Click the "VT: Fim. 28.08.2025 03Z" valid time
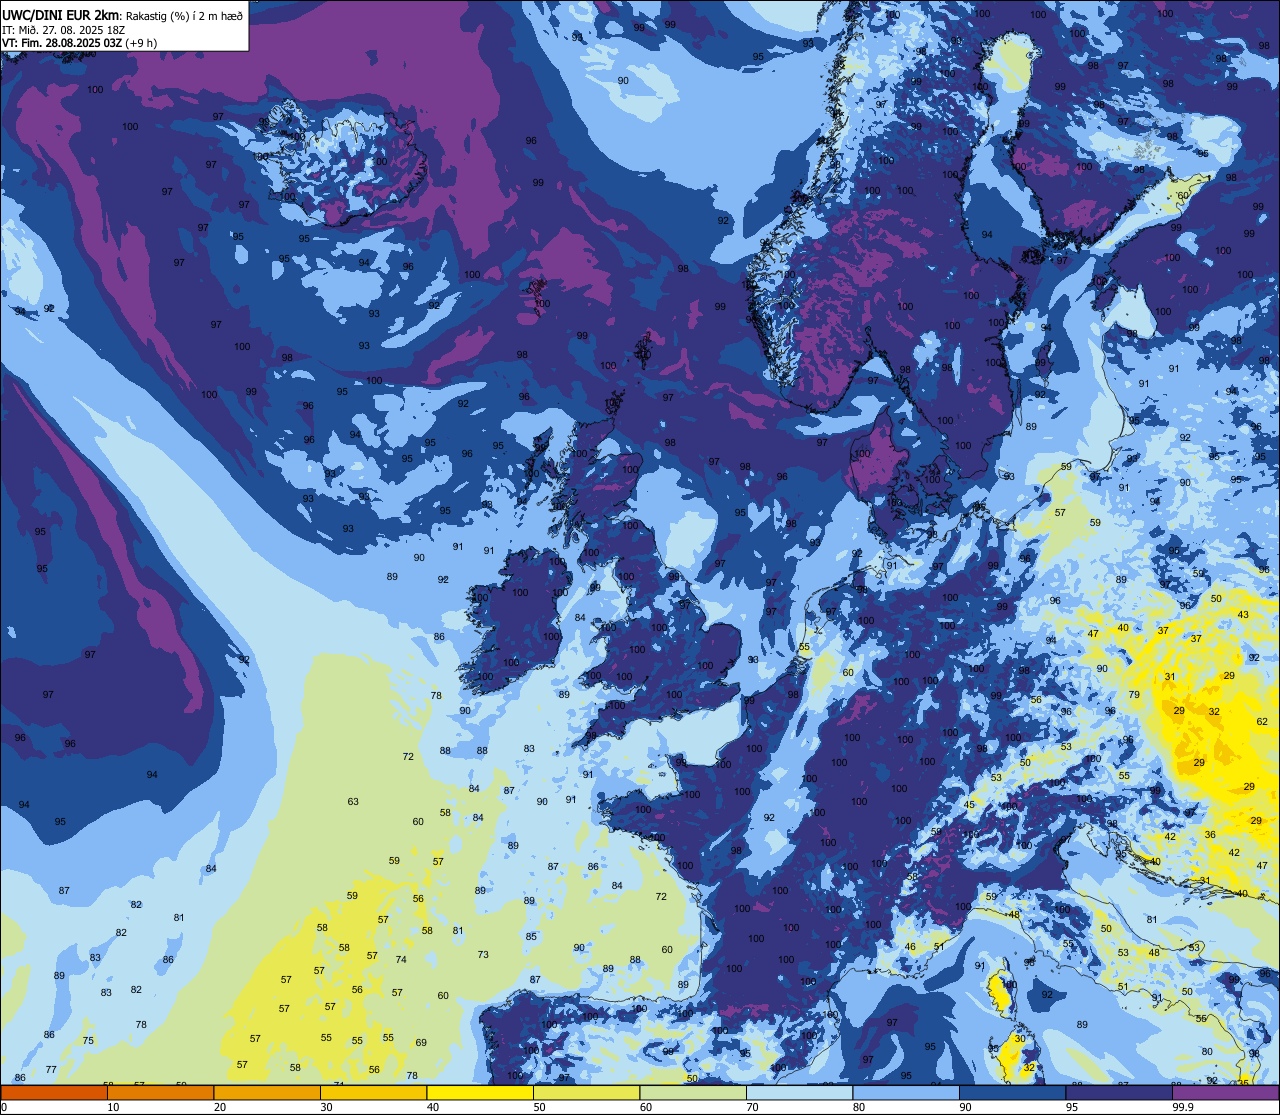 tap(63, 43)
